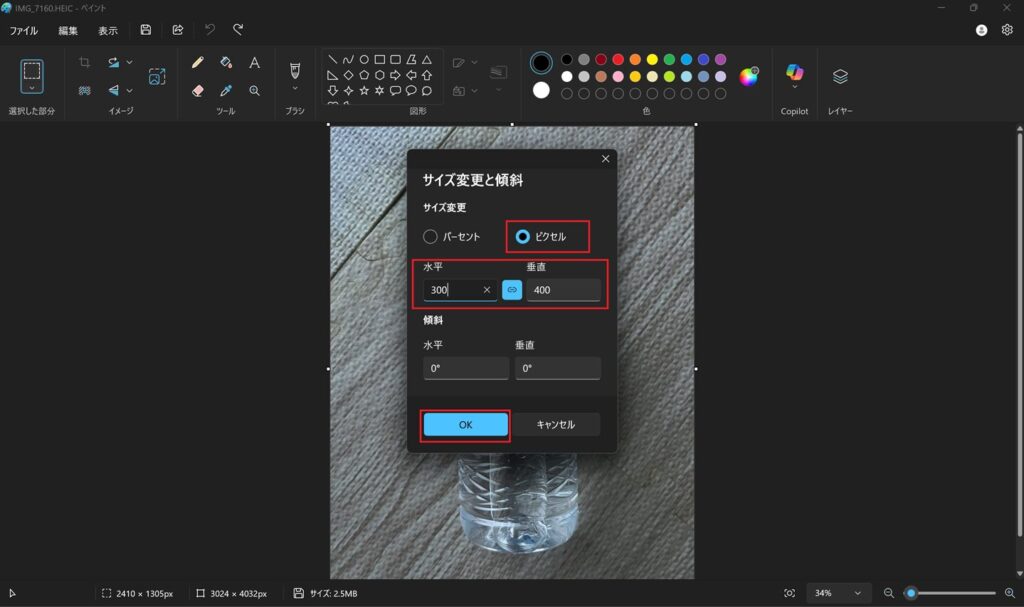Open the zoom percentage 34% dropdown
Viewport: 1024px width, 607px height.
click(x=839, y=593)
